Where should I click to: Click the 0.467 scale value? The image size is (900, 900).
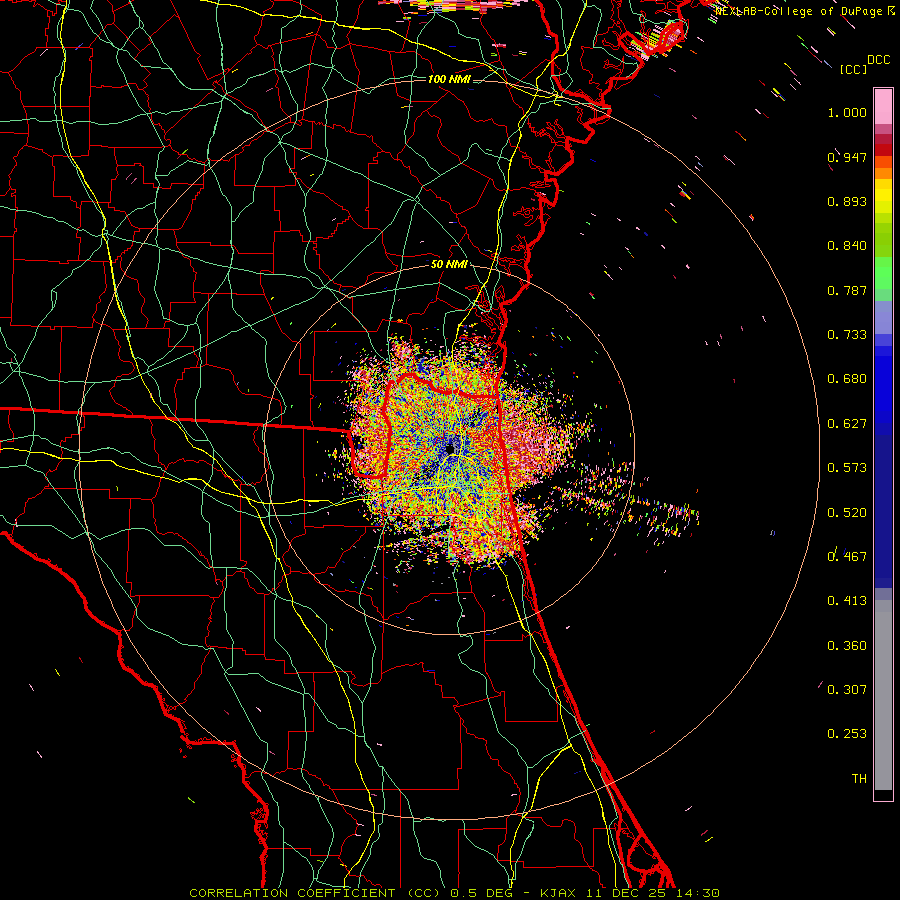(847, 556)
